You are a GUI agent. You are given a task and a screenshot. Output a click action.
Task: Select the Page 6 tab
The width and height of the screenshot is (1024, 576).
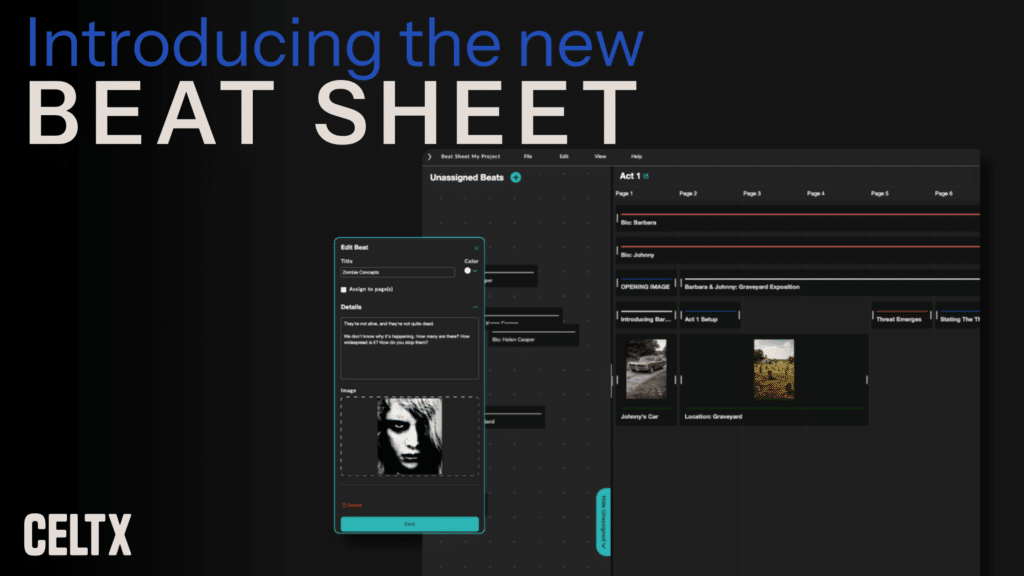tap(943, 193)
